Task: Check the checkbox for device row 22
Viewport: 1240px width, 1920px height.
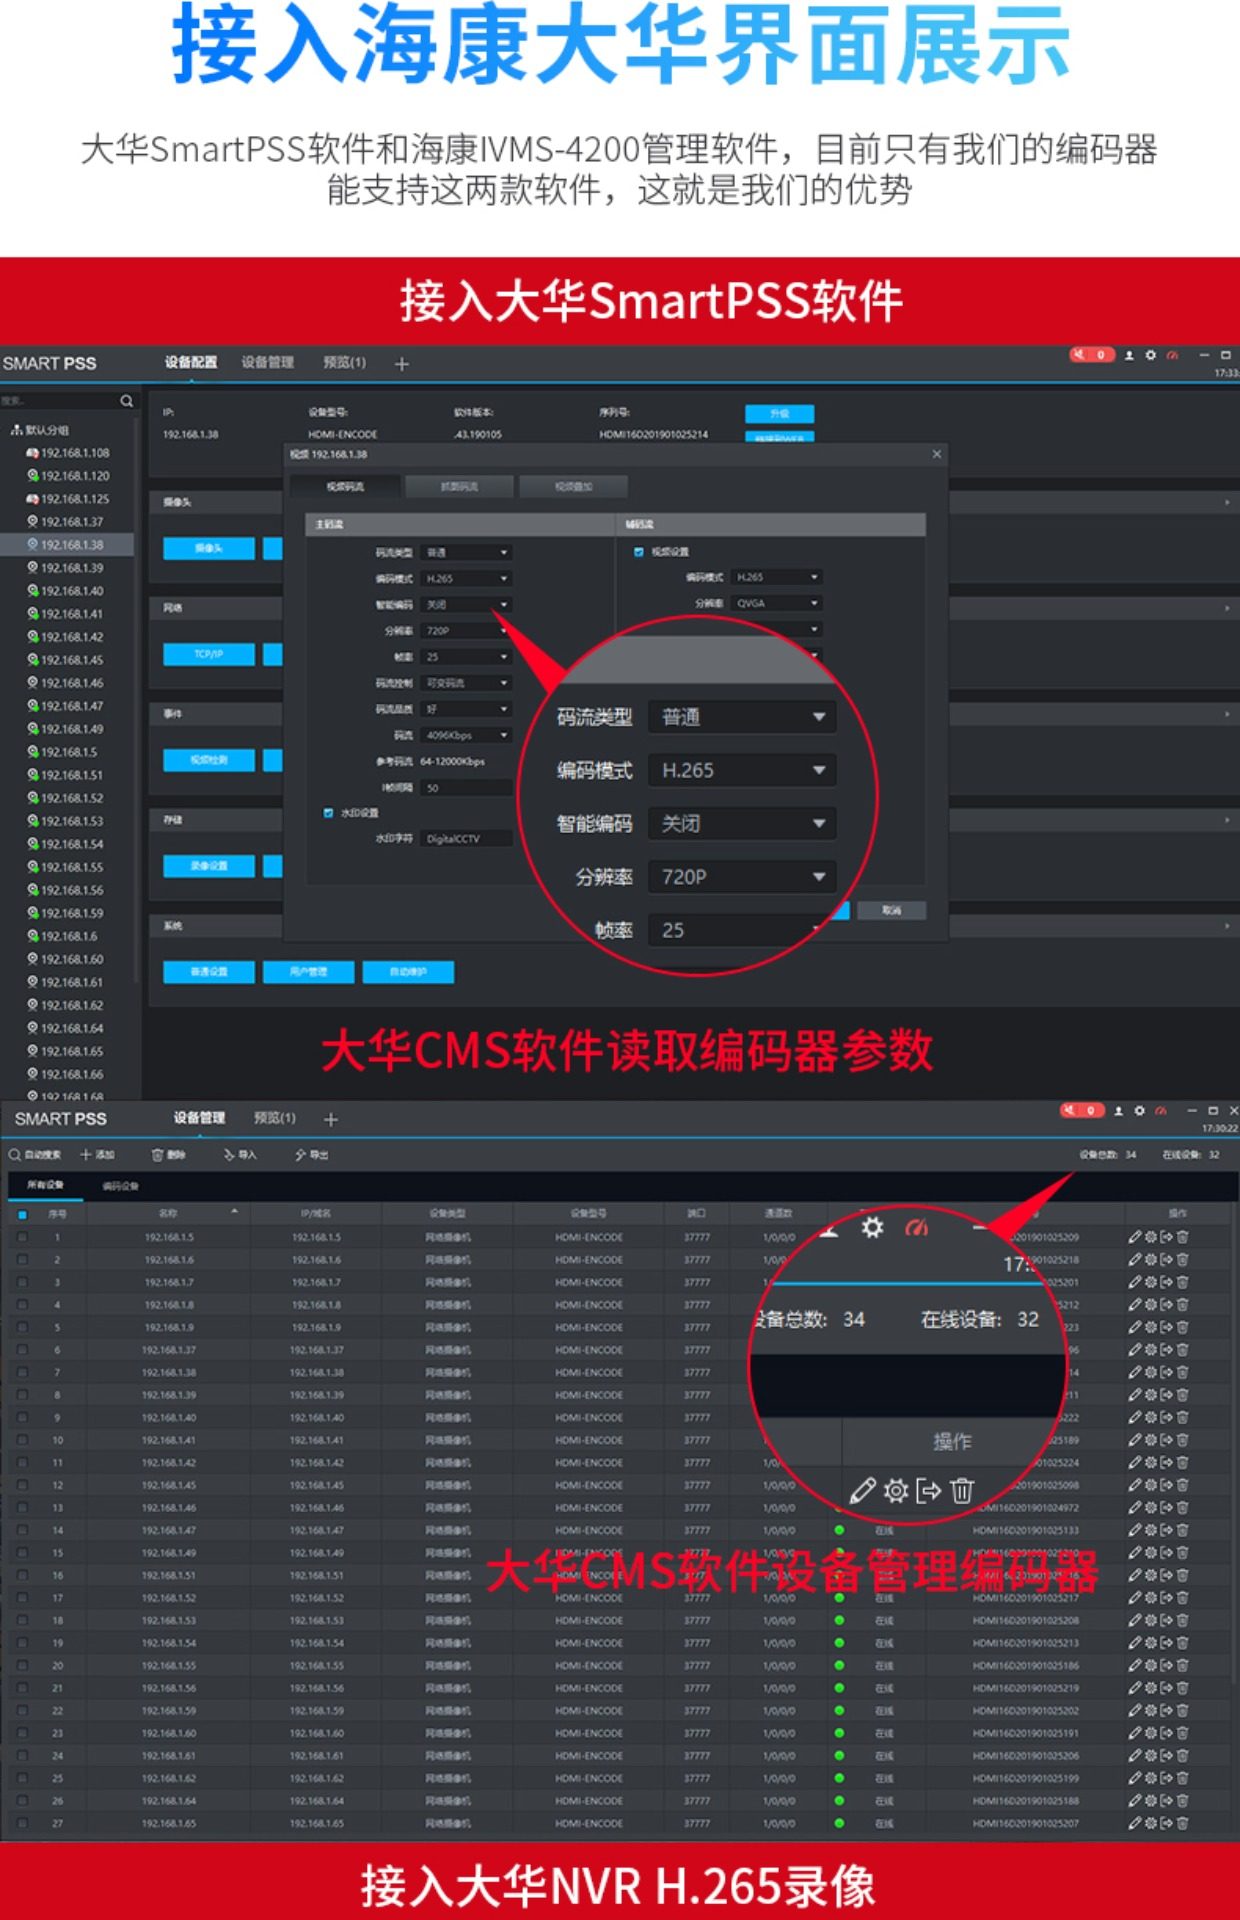Action: 22,1711
